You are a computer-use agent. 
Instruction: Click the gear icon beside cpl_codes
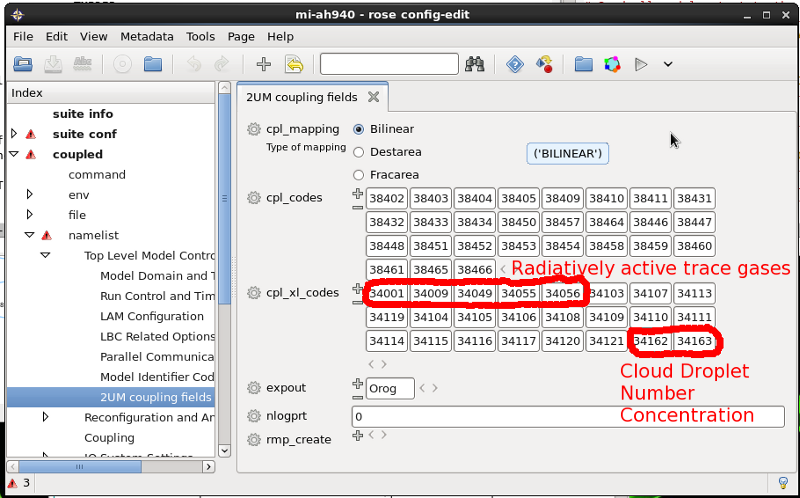pos(254,197)
